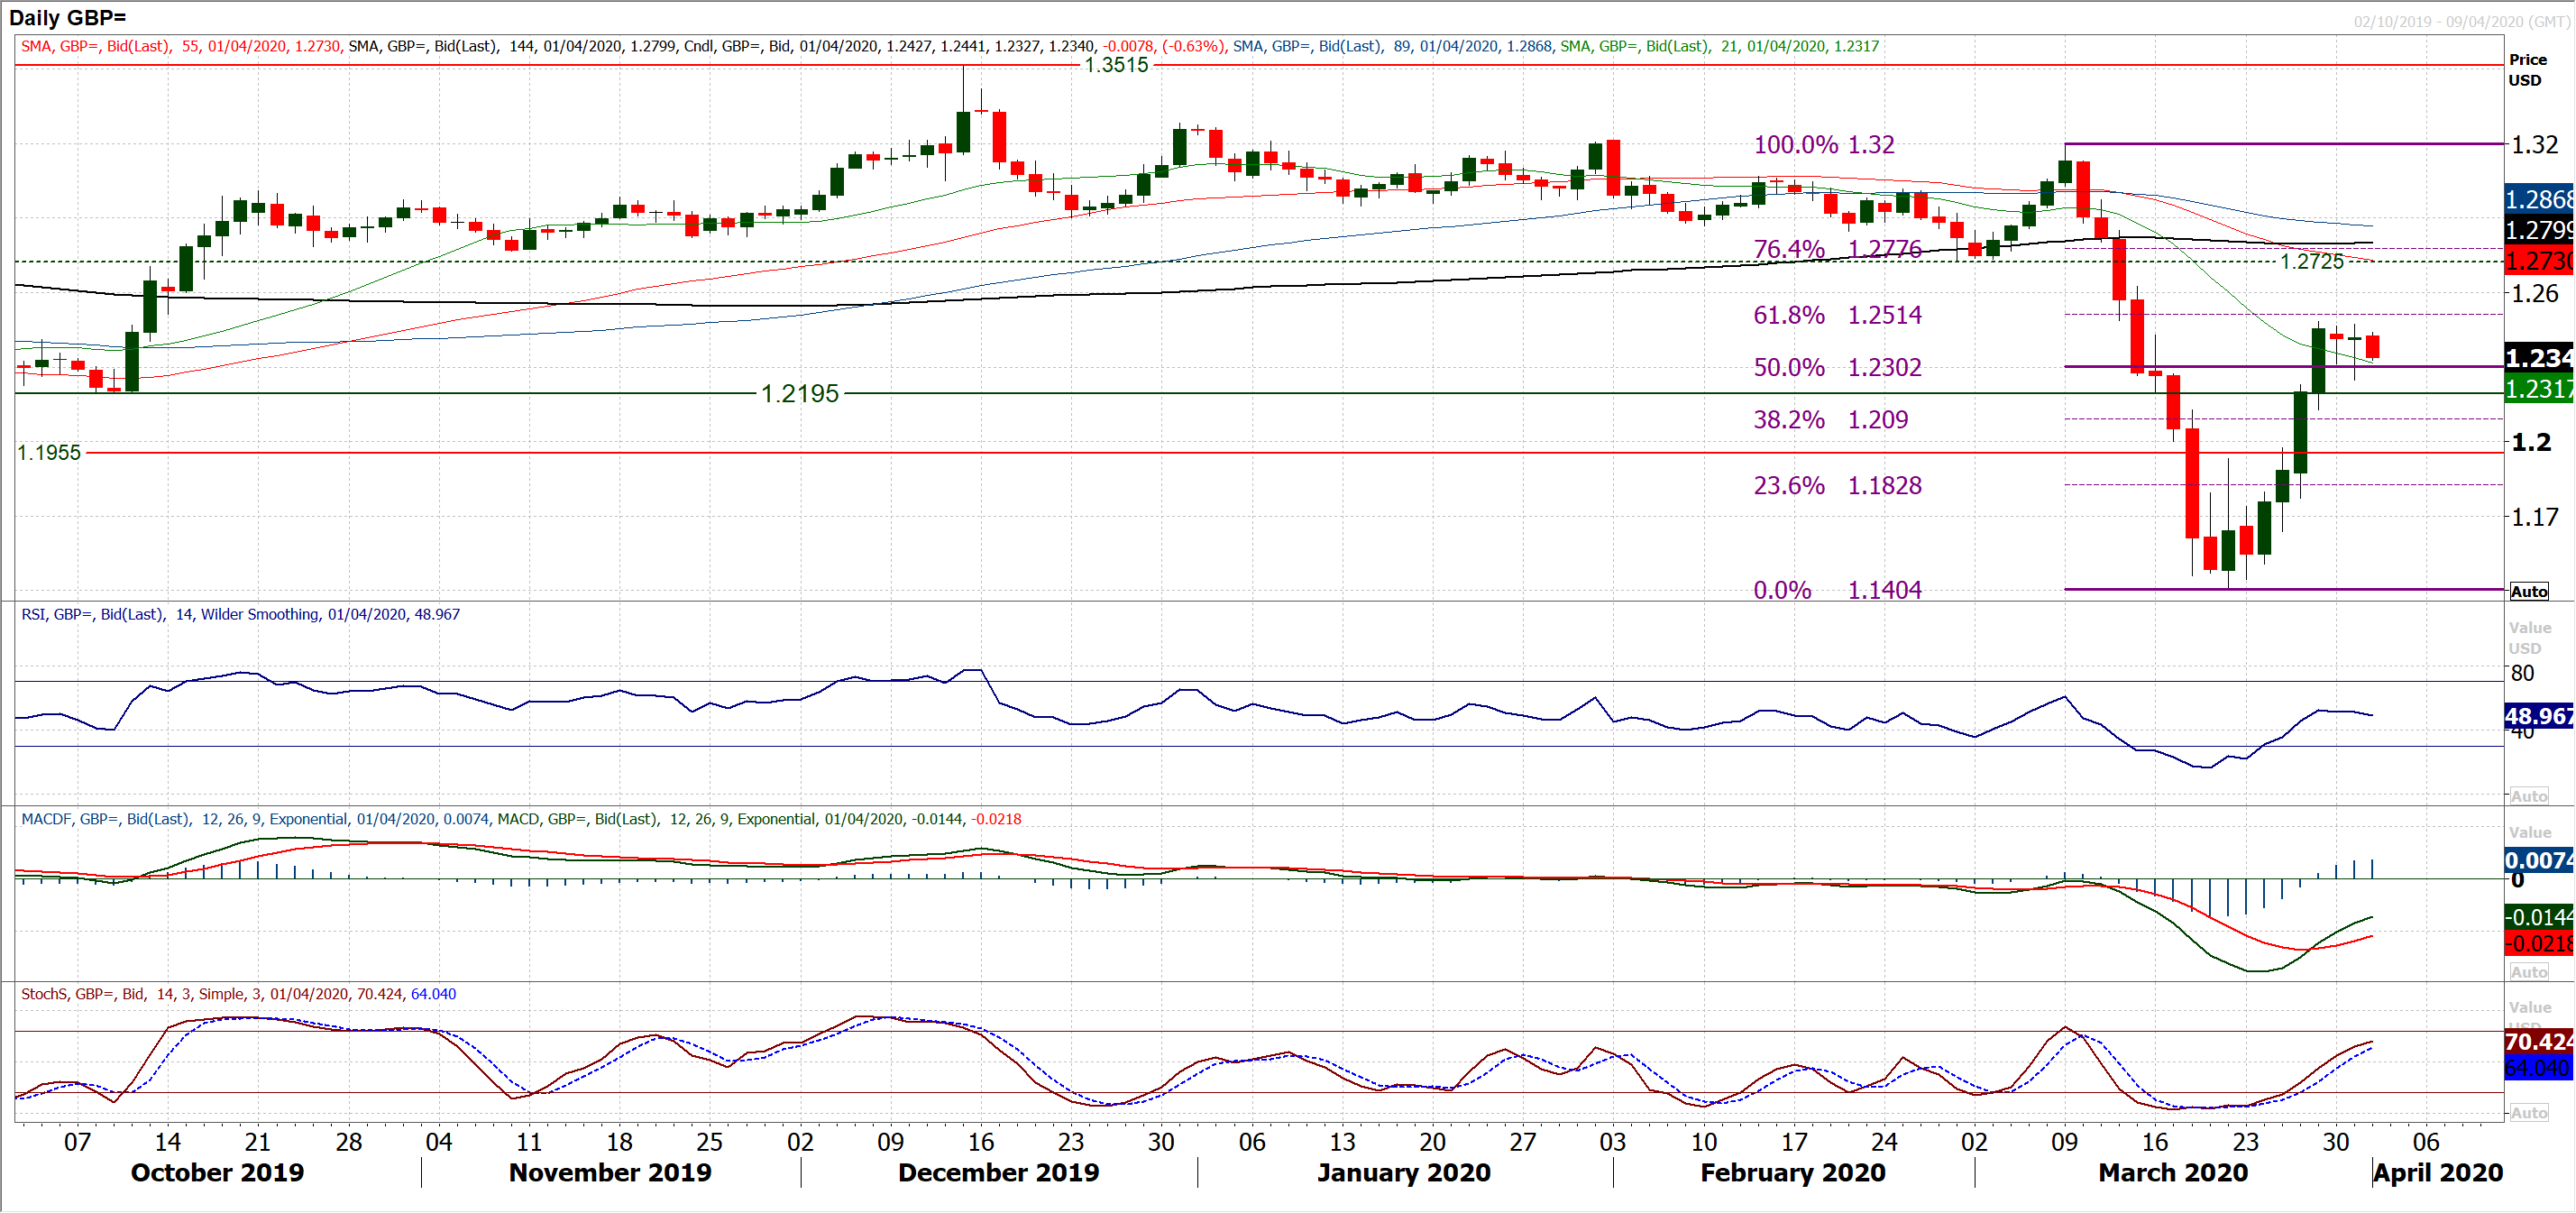Click the 1.17 price axis label

(x=2535, y=517)
